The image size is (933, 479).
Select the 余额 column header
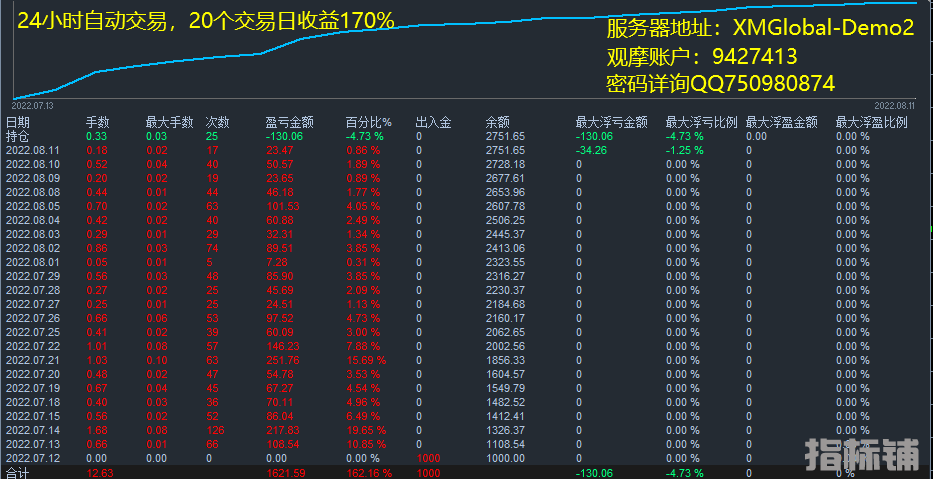coord(497,122)
